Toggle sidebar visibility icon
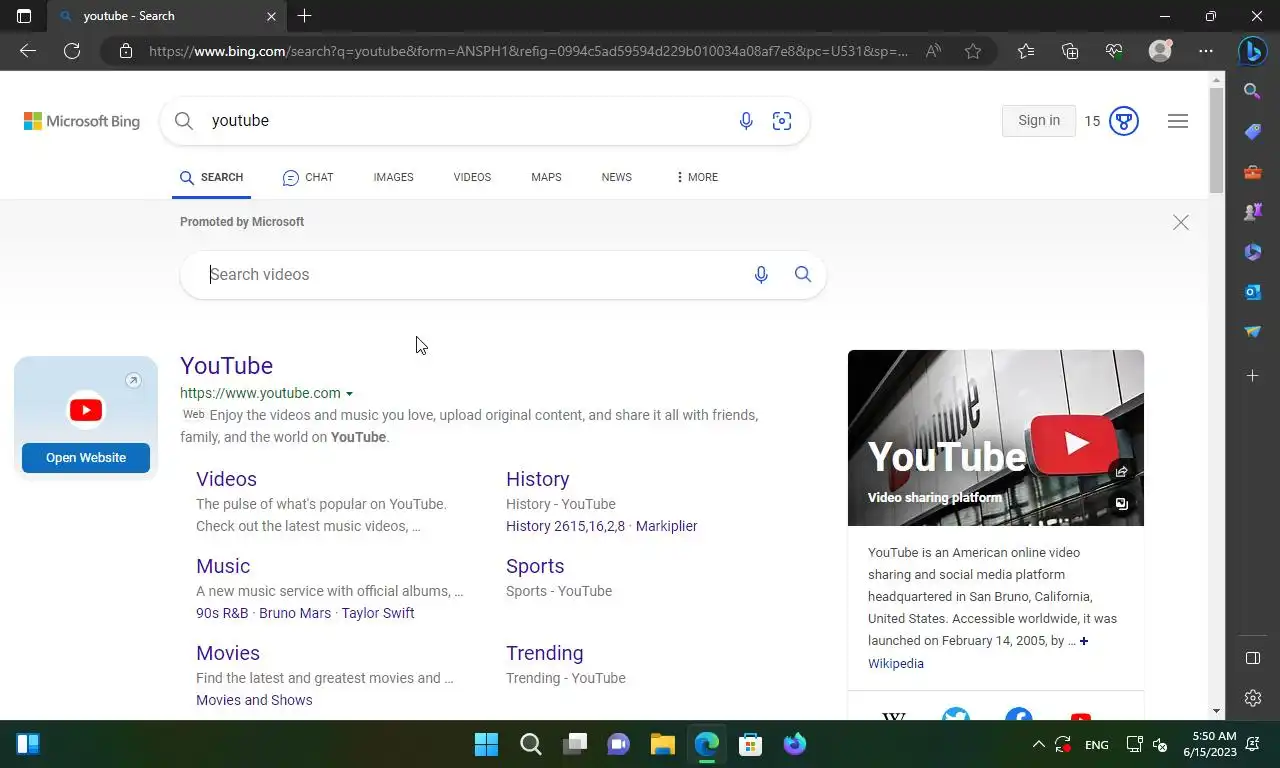Screen dimensions: 1280x768 [x=1252, y=658]
